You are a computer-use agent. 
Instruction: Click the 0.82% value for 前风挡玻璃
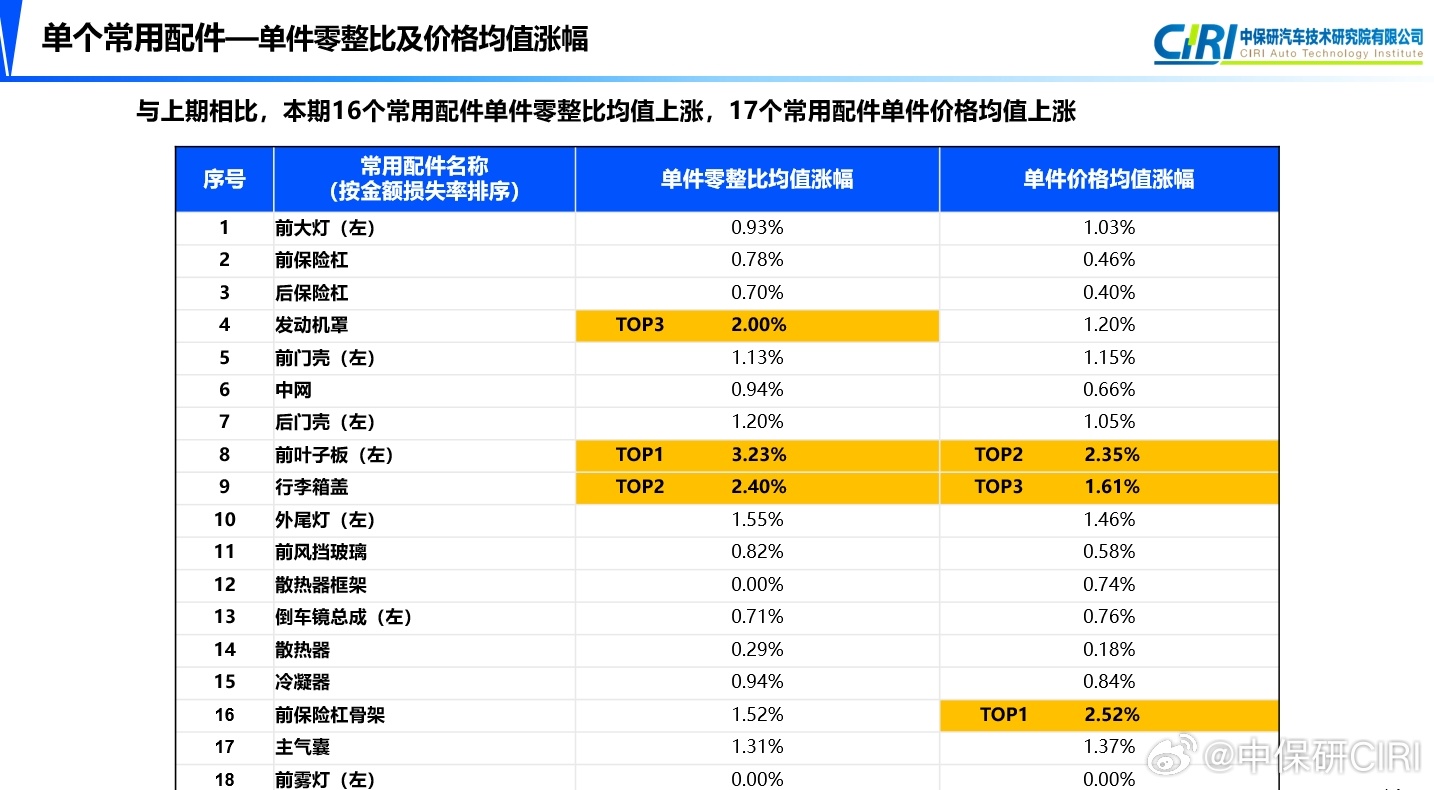click(757, 552)
